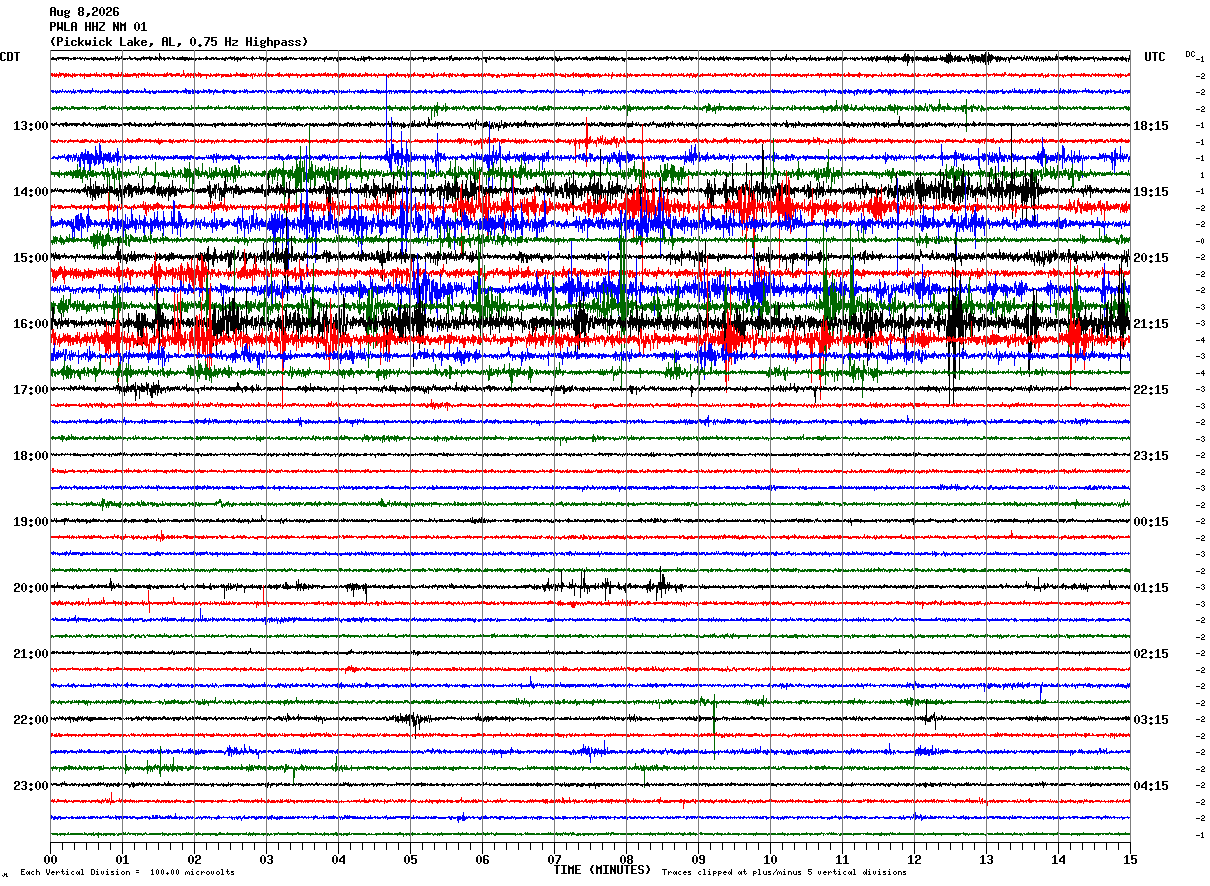Click the 00 minute axis tick label
Screen dimensions: 1210x886
pyautogui.click(x=50, y=860)
